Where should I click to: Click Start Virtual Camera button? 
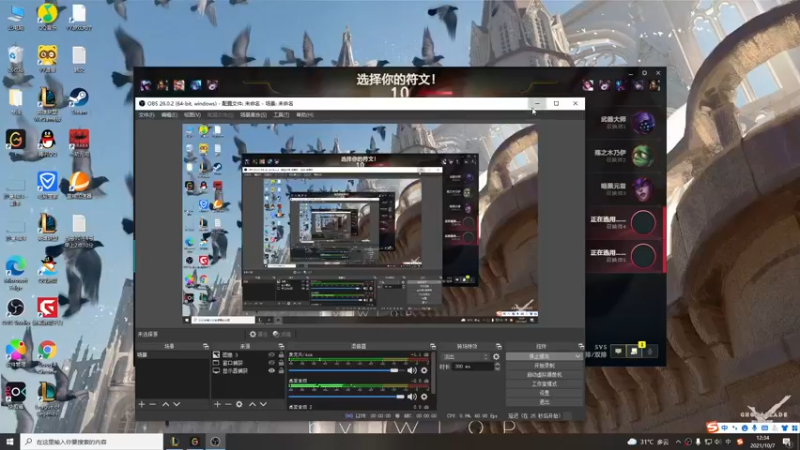(544, 375)
